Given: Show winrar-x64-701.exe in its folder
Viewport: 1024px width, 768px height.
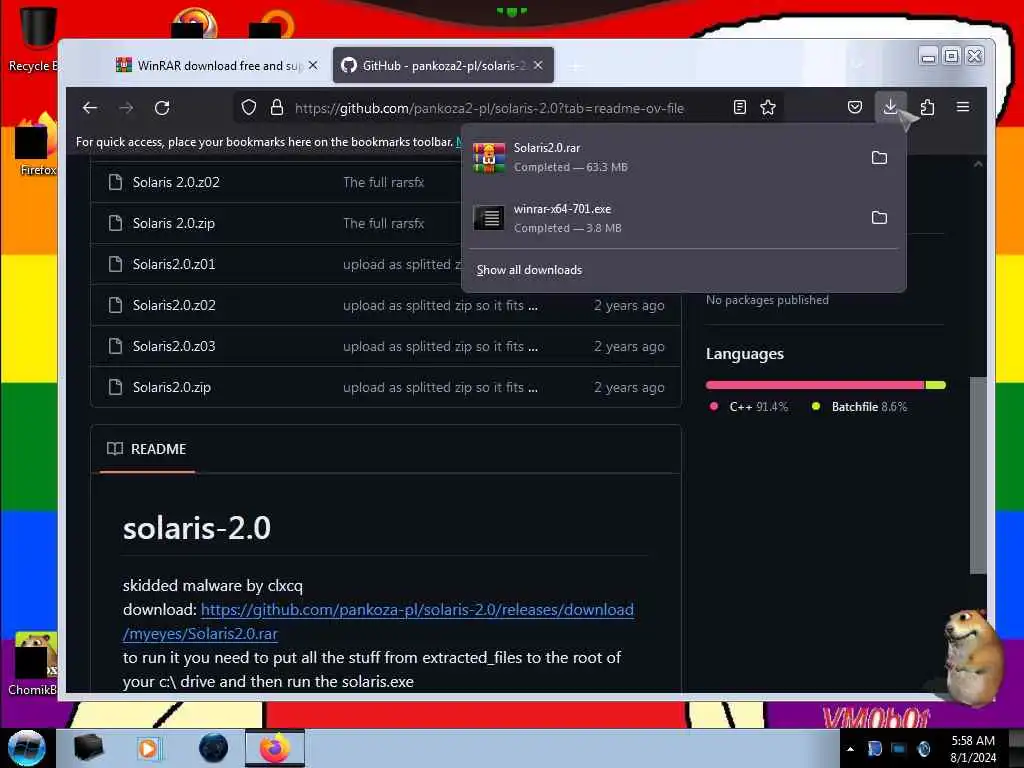Looking at the screenshot, I should click(x=879, y=217).
